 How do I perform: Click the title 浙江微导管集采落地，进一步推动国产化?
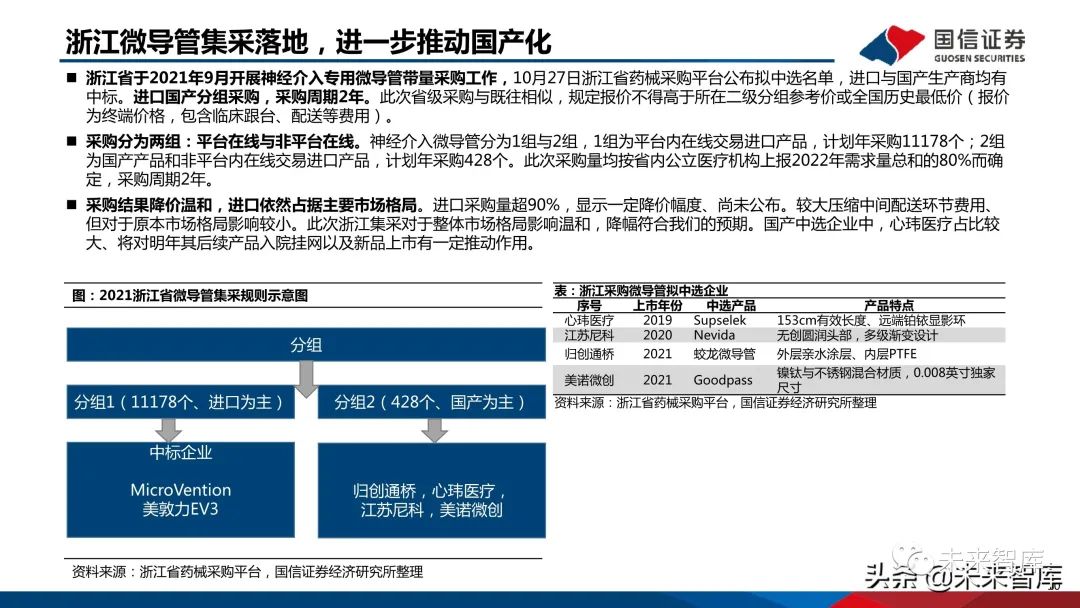point(308,42)
